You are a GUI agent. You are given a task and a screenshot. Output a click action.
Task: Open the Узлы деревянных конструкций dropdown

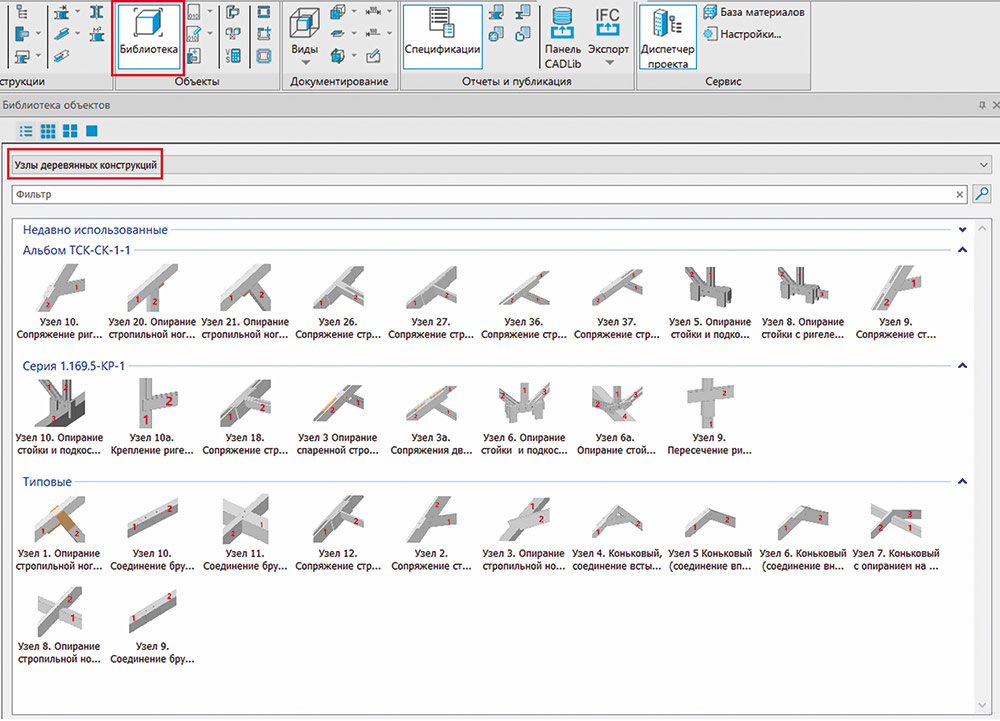501,165
